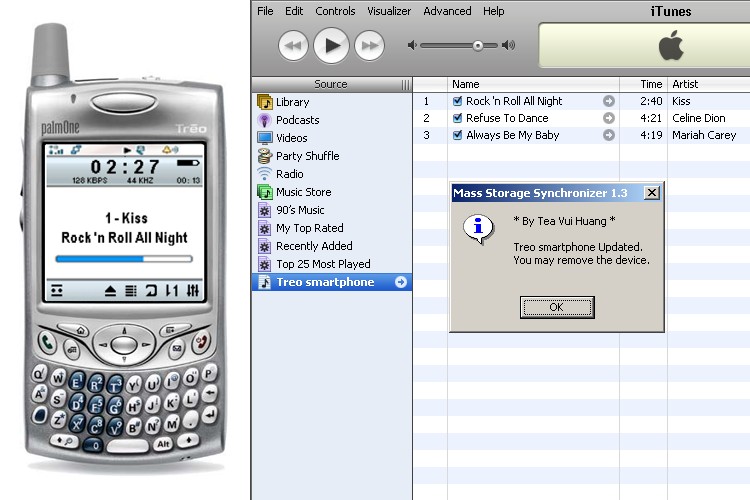
Task: Tap the yellow bell alert icon on Treo screen
Action: tap(166, 150)
